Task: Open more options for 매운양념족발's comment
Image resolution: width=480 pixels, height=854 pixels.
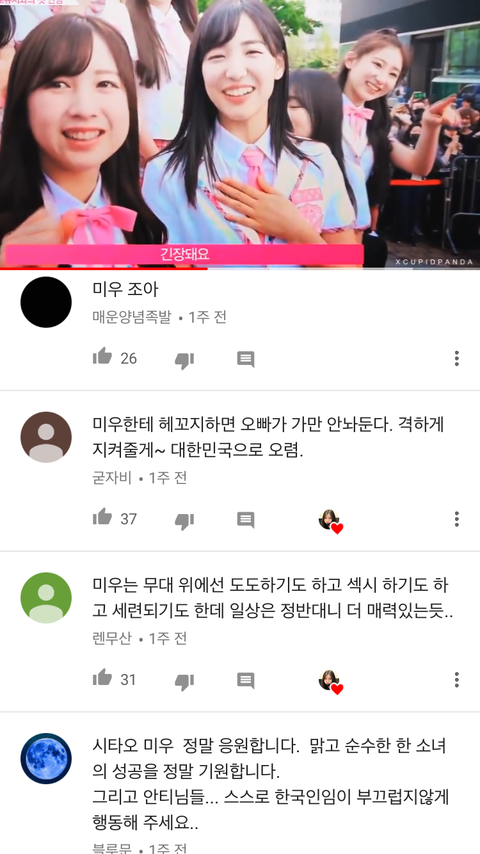Action: [x=457, y=358]
